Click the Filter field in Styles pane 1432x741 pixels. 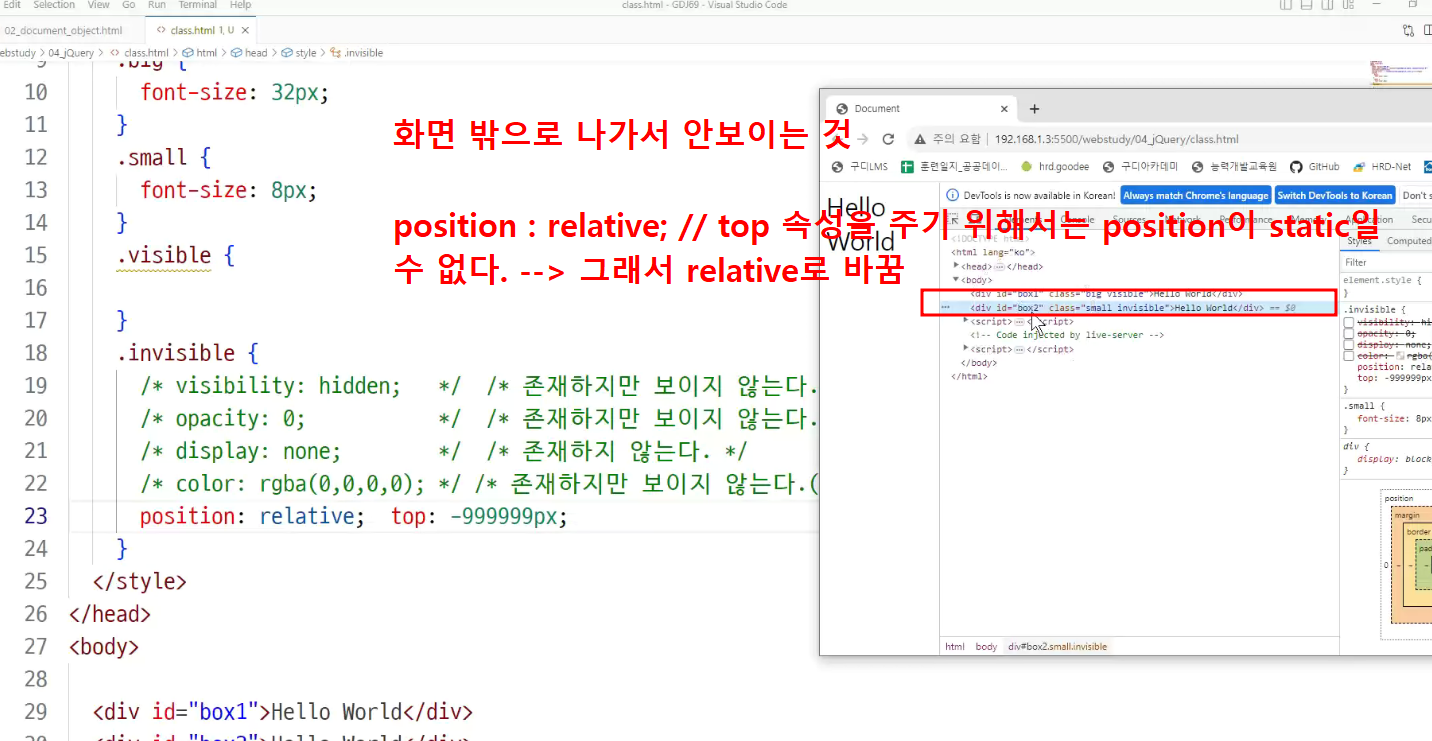(x=1387, y=262)
